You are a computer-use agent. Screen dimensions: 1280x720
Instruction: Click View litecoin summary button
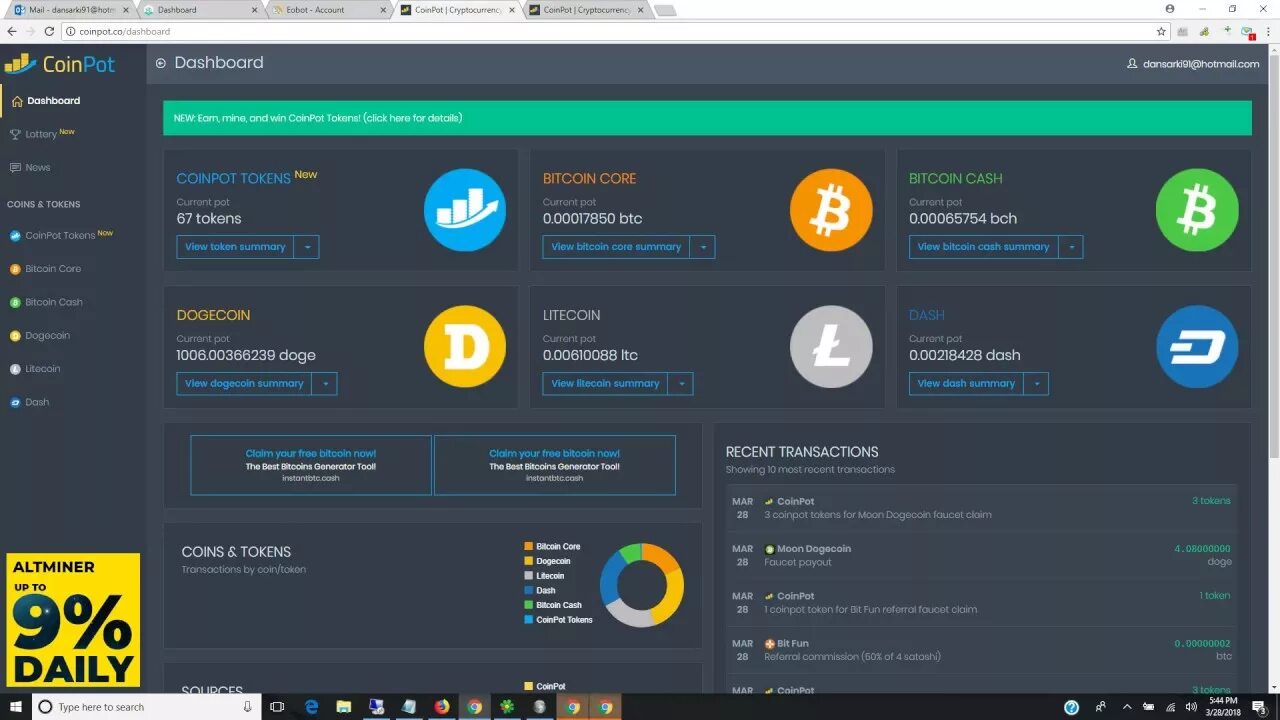[x=605, y=383]
